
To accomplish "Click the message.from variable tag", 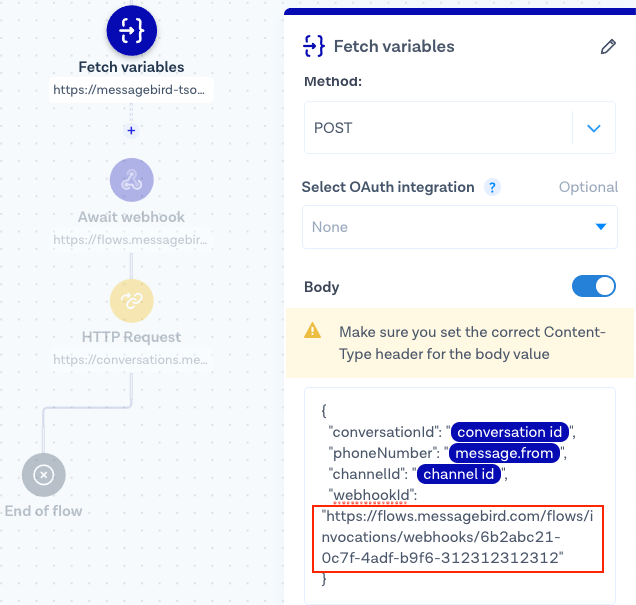I will pyautogui.click(x=503, y=453).
